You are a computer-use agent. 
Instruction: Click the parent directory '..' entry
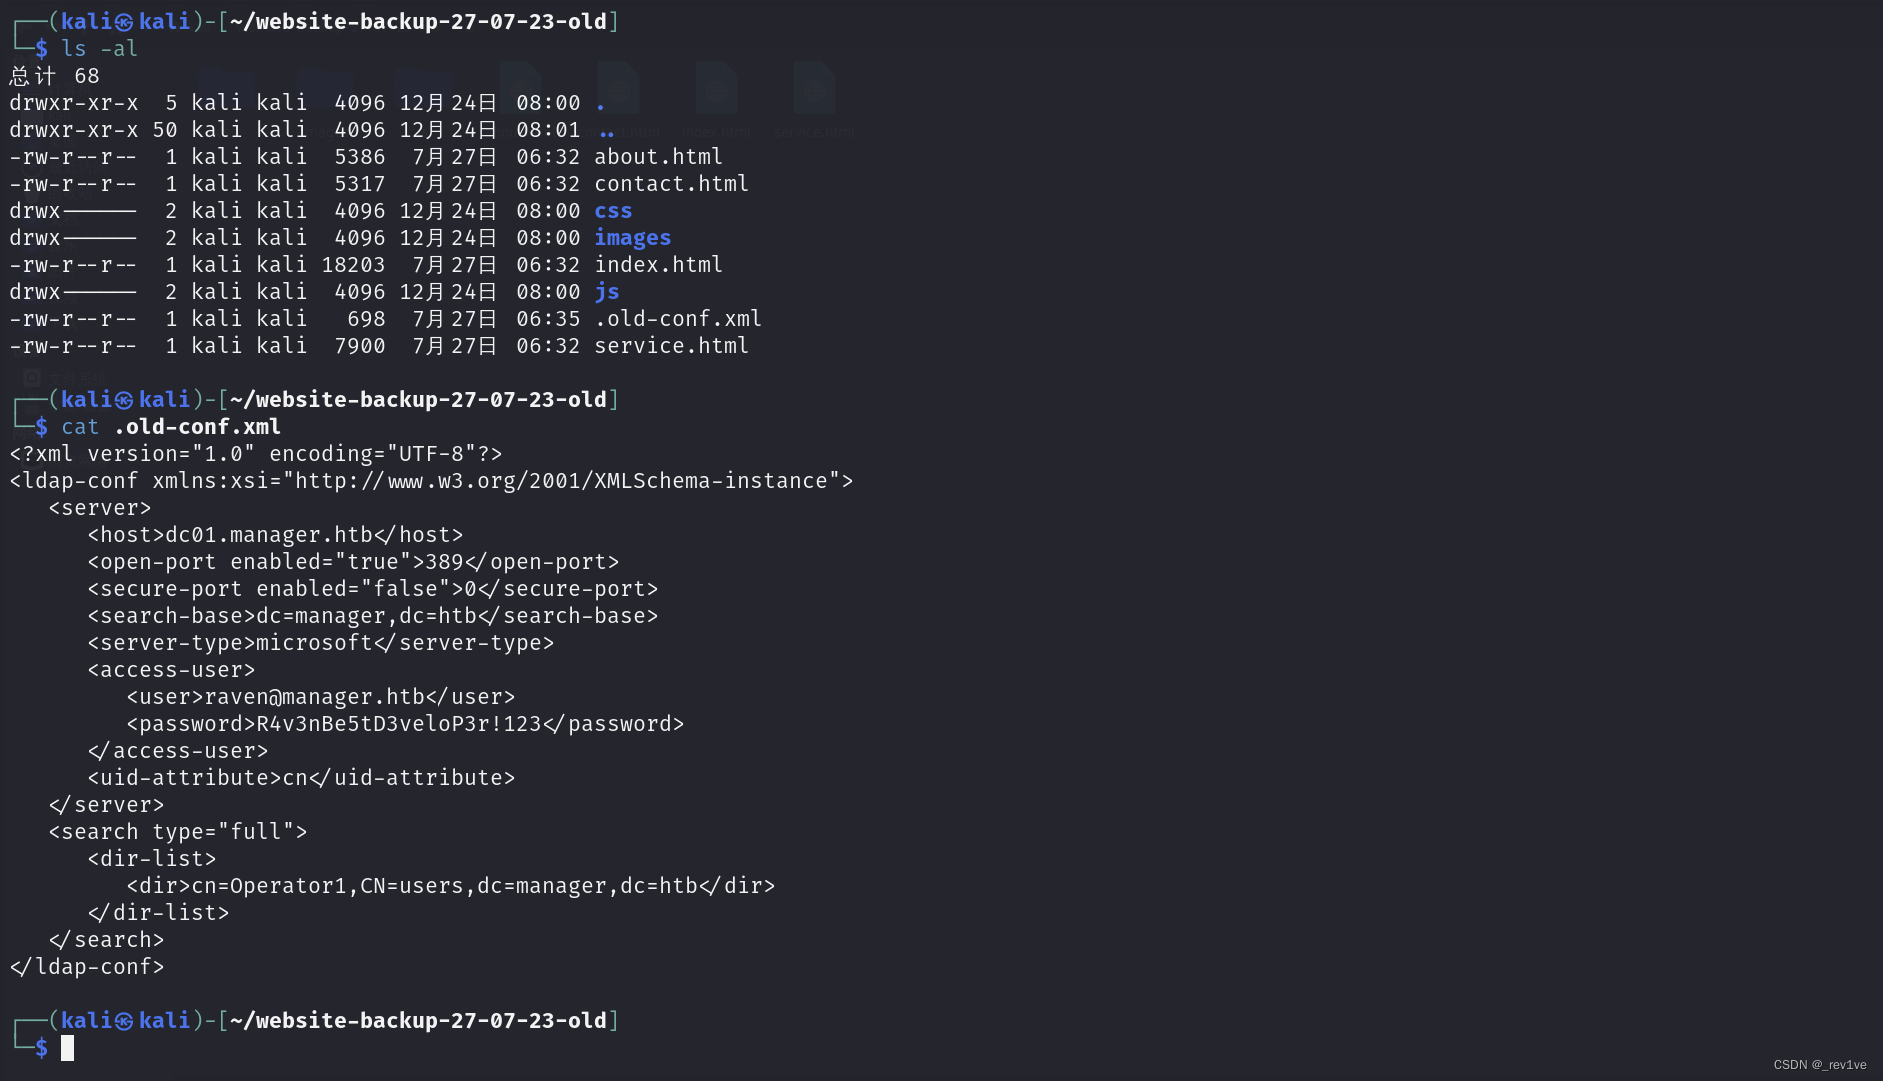(x=607, y=132)
